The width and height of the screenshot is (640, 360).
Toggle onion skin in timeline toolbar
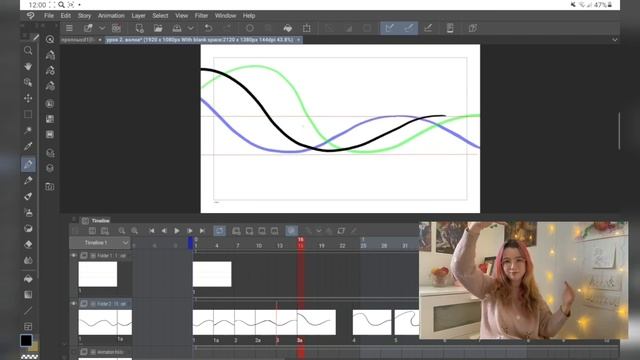tap(291, 231)
